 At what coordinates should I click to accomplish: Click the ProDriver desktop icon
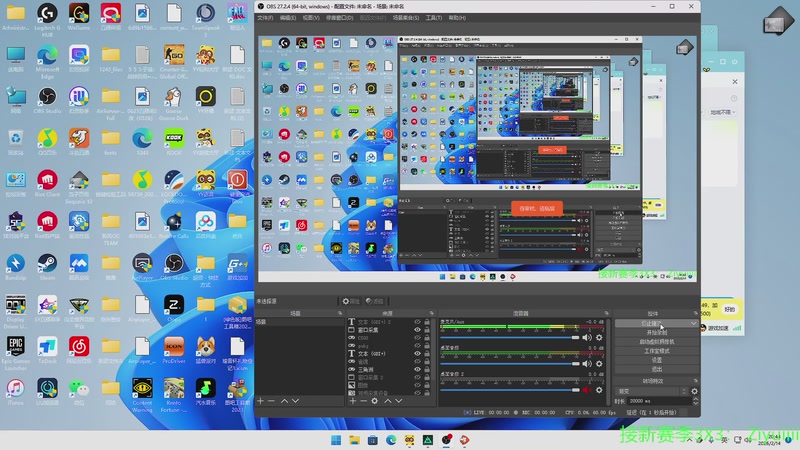point(174,350)
